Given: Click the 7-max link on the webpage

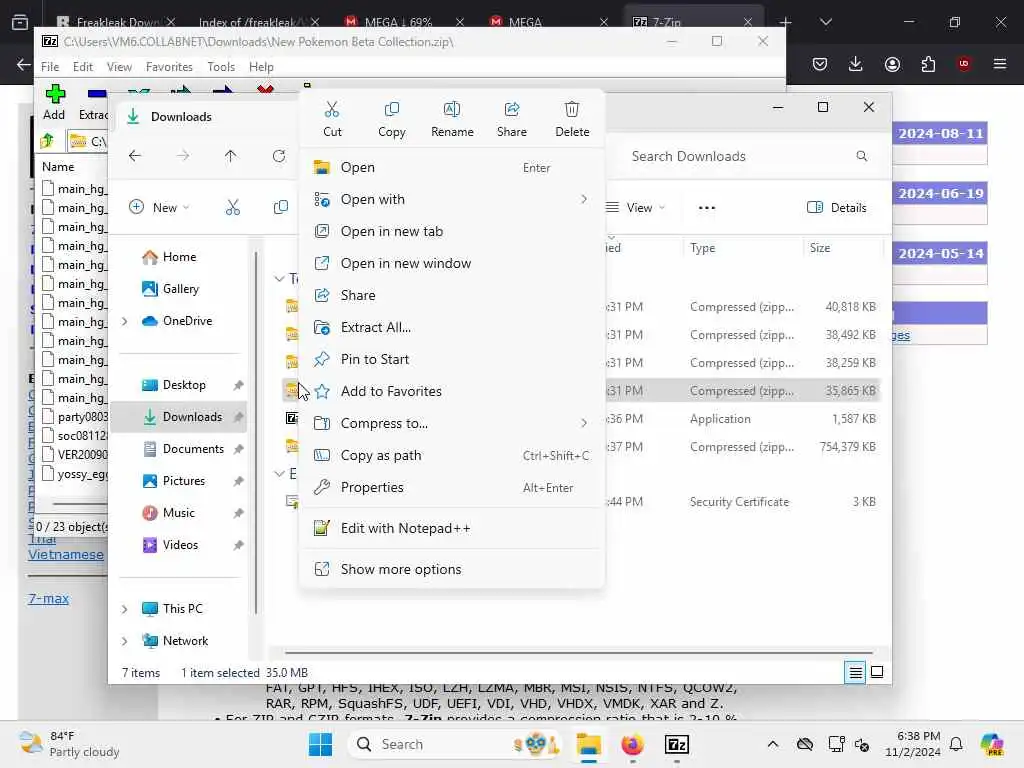Looking at the screenshot, I should click(48, 598).
